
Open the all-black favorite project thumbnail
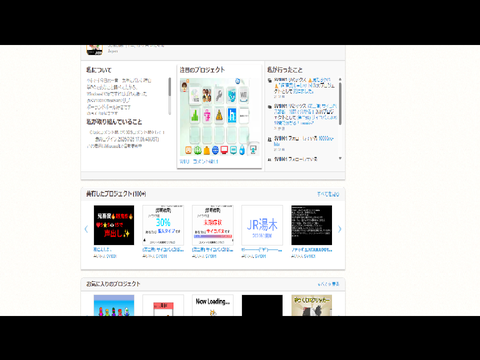262,305
